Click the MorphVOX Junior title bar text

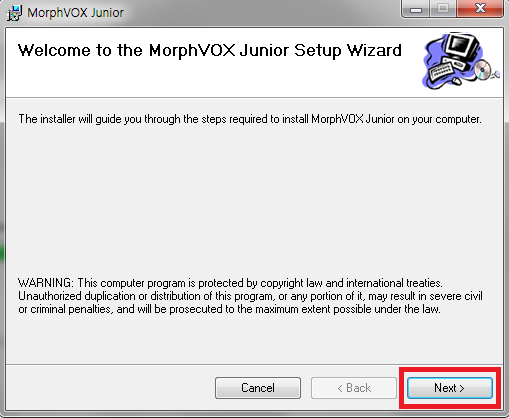point(75,13)
